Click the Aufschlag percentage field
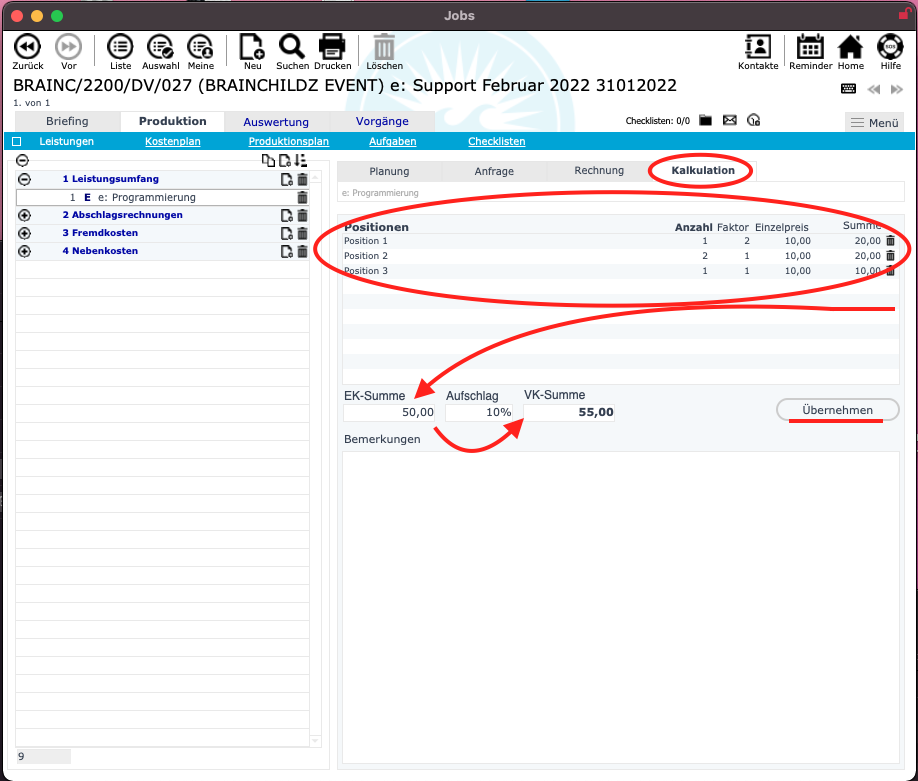This screenshot has width=918, height=781. click(x=482, y=412)
